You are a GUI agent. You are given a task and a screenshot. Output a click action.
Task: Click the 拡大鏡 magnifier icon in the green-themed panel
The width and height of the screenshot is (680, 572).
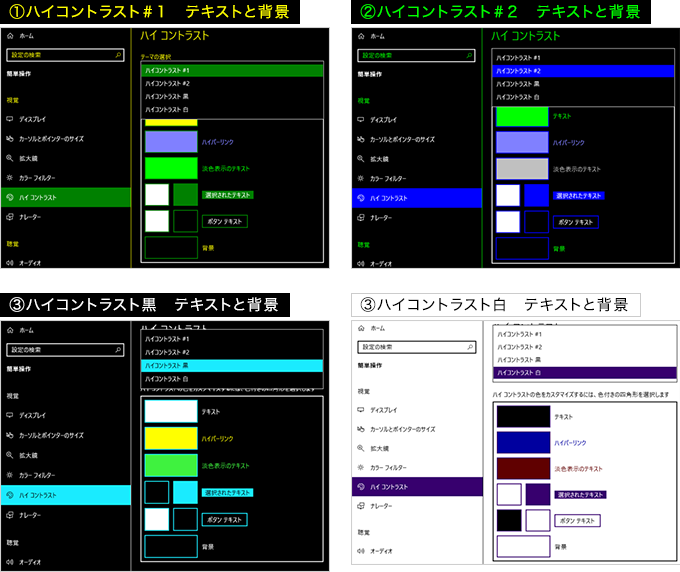click(x=10, y=158)
